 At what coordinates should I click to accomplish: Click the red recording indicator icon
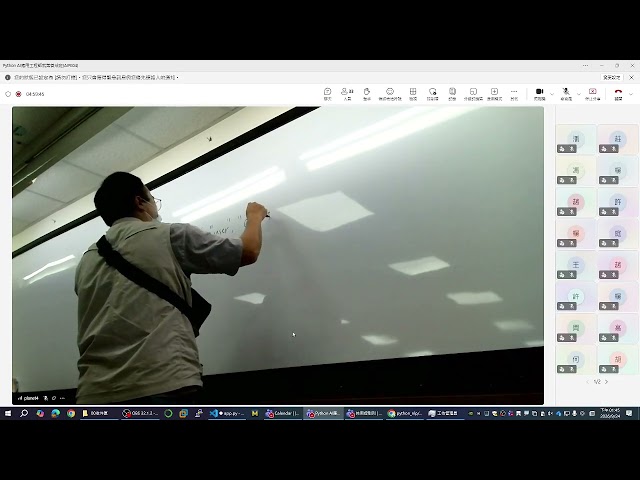coord(18,94)
